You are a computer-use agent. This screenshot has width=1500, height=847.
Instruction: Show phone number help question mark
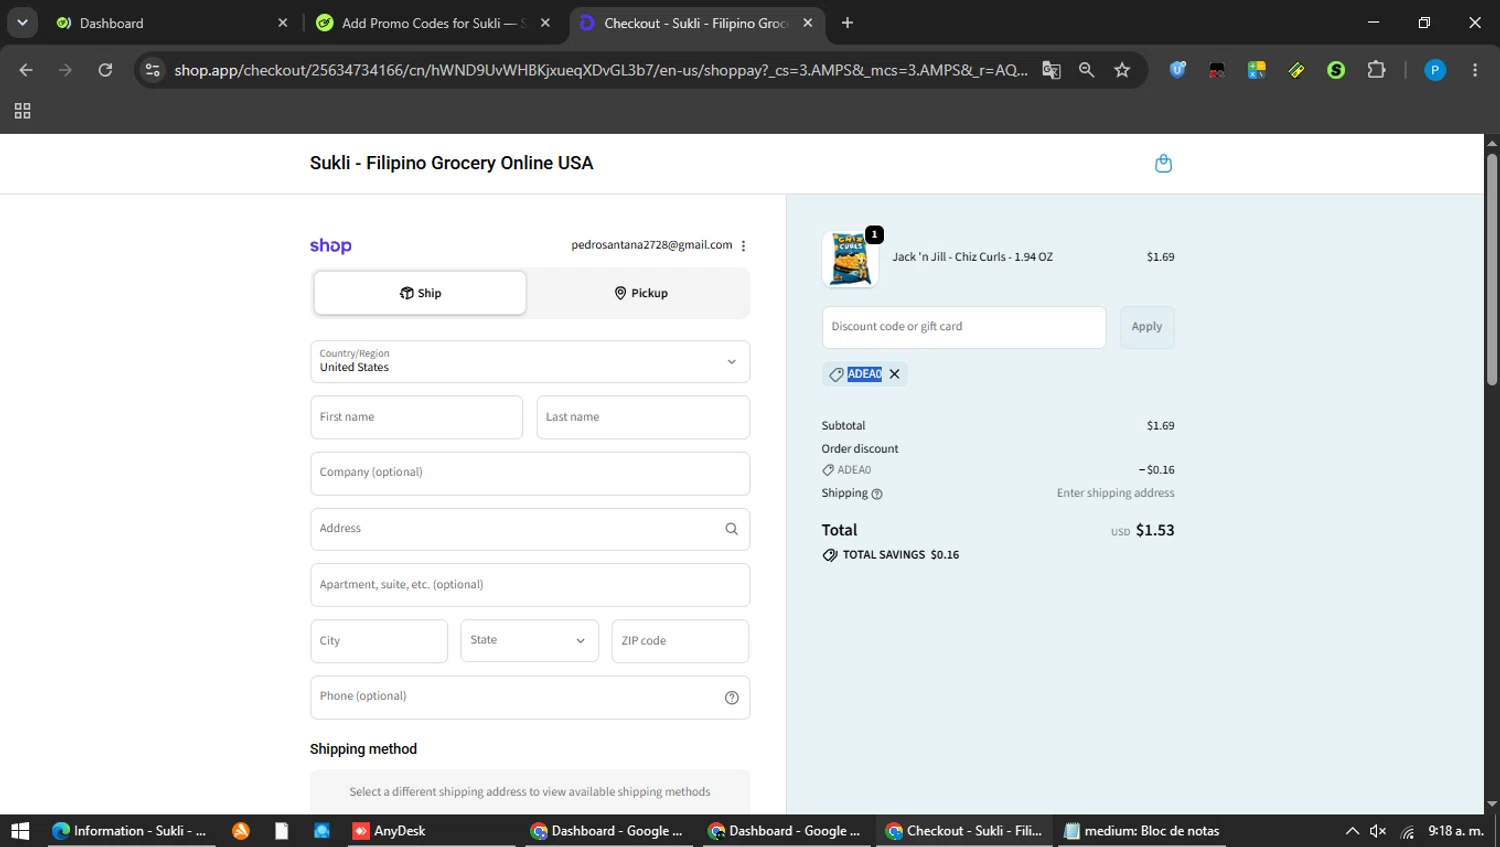point(731,698)
